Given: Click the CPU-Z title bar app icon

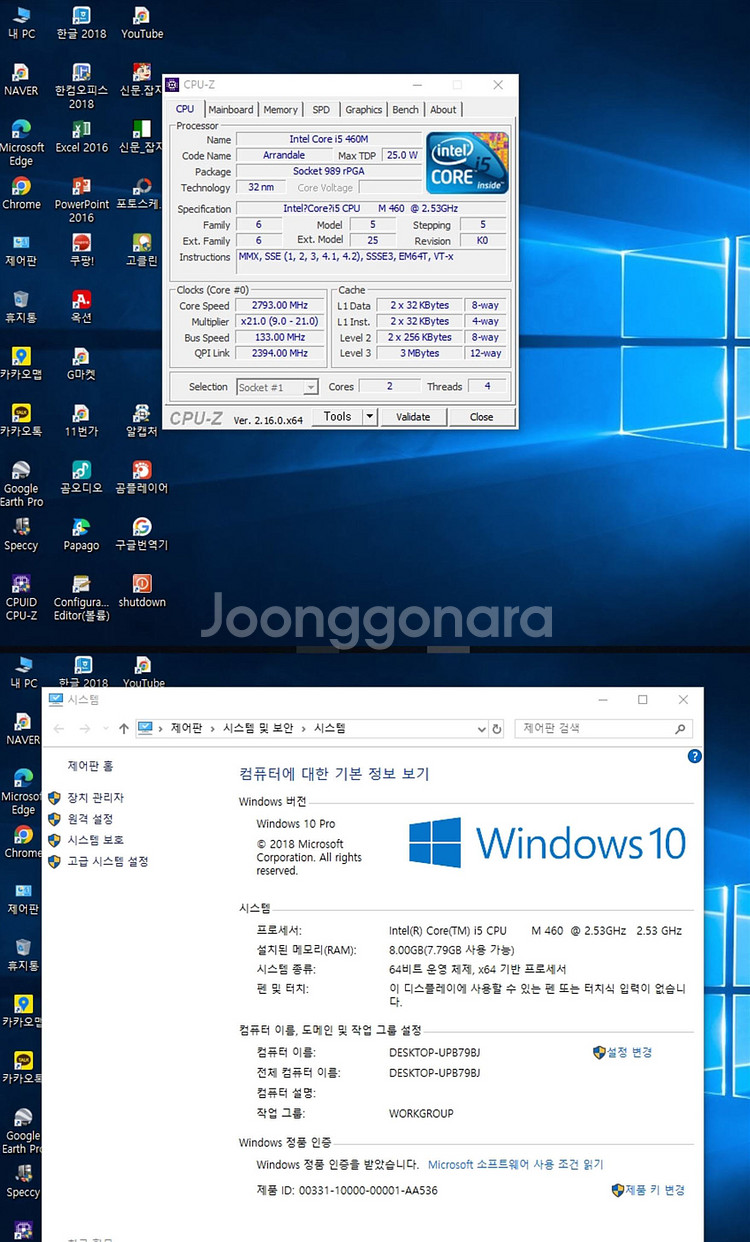Looking at the screenshot, I should click(x=173, y=85).
